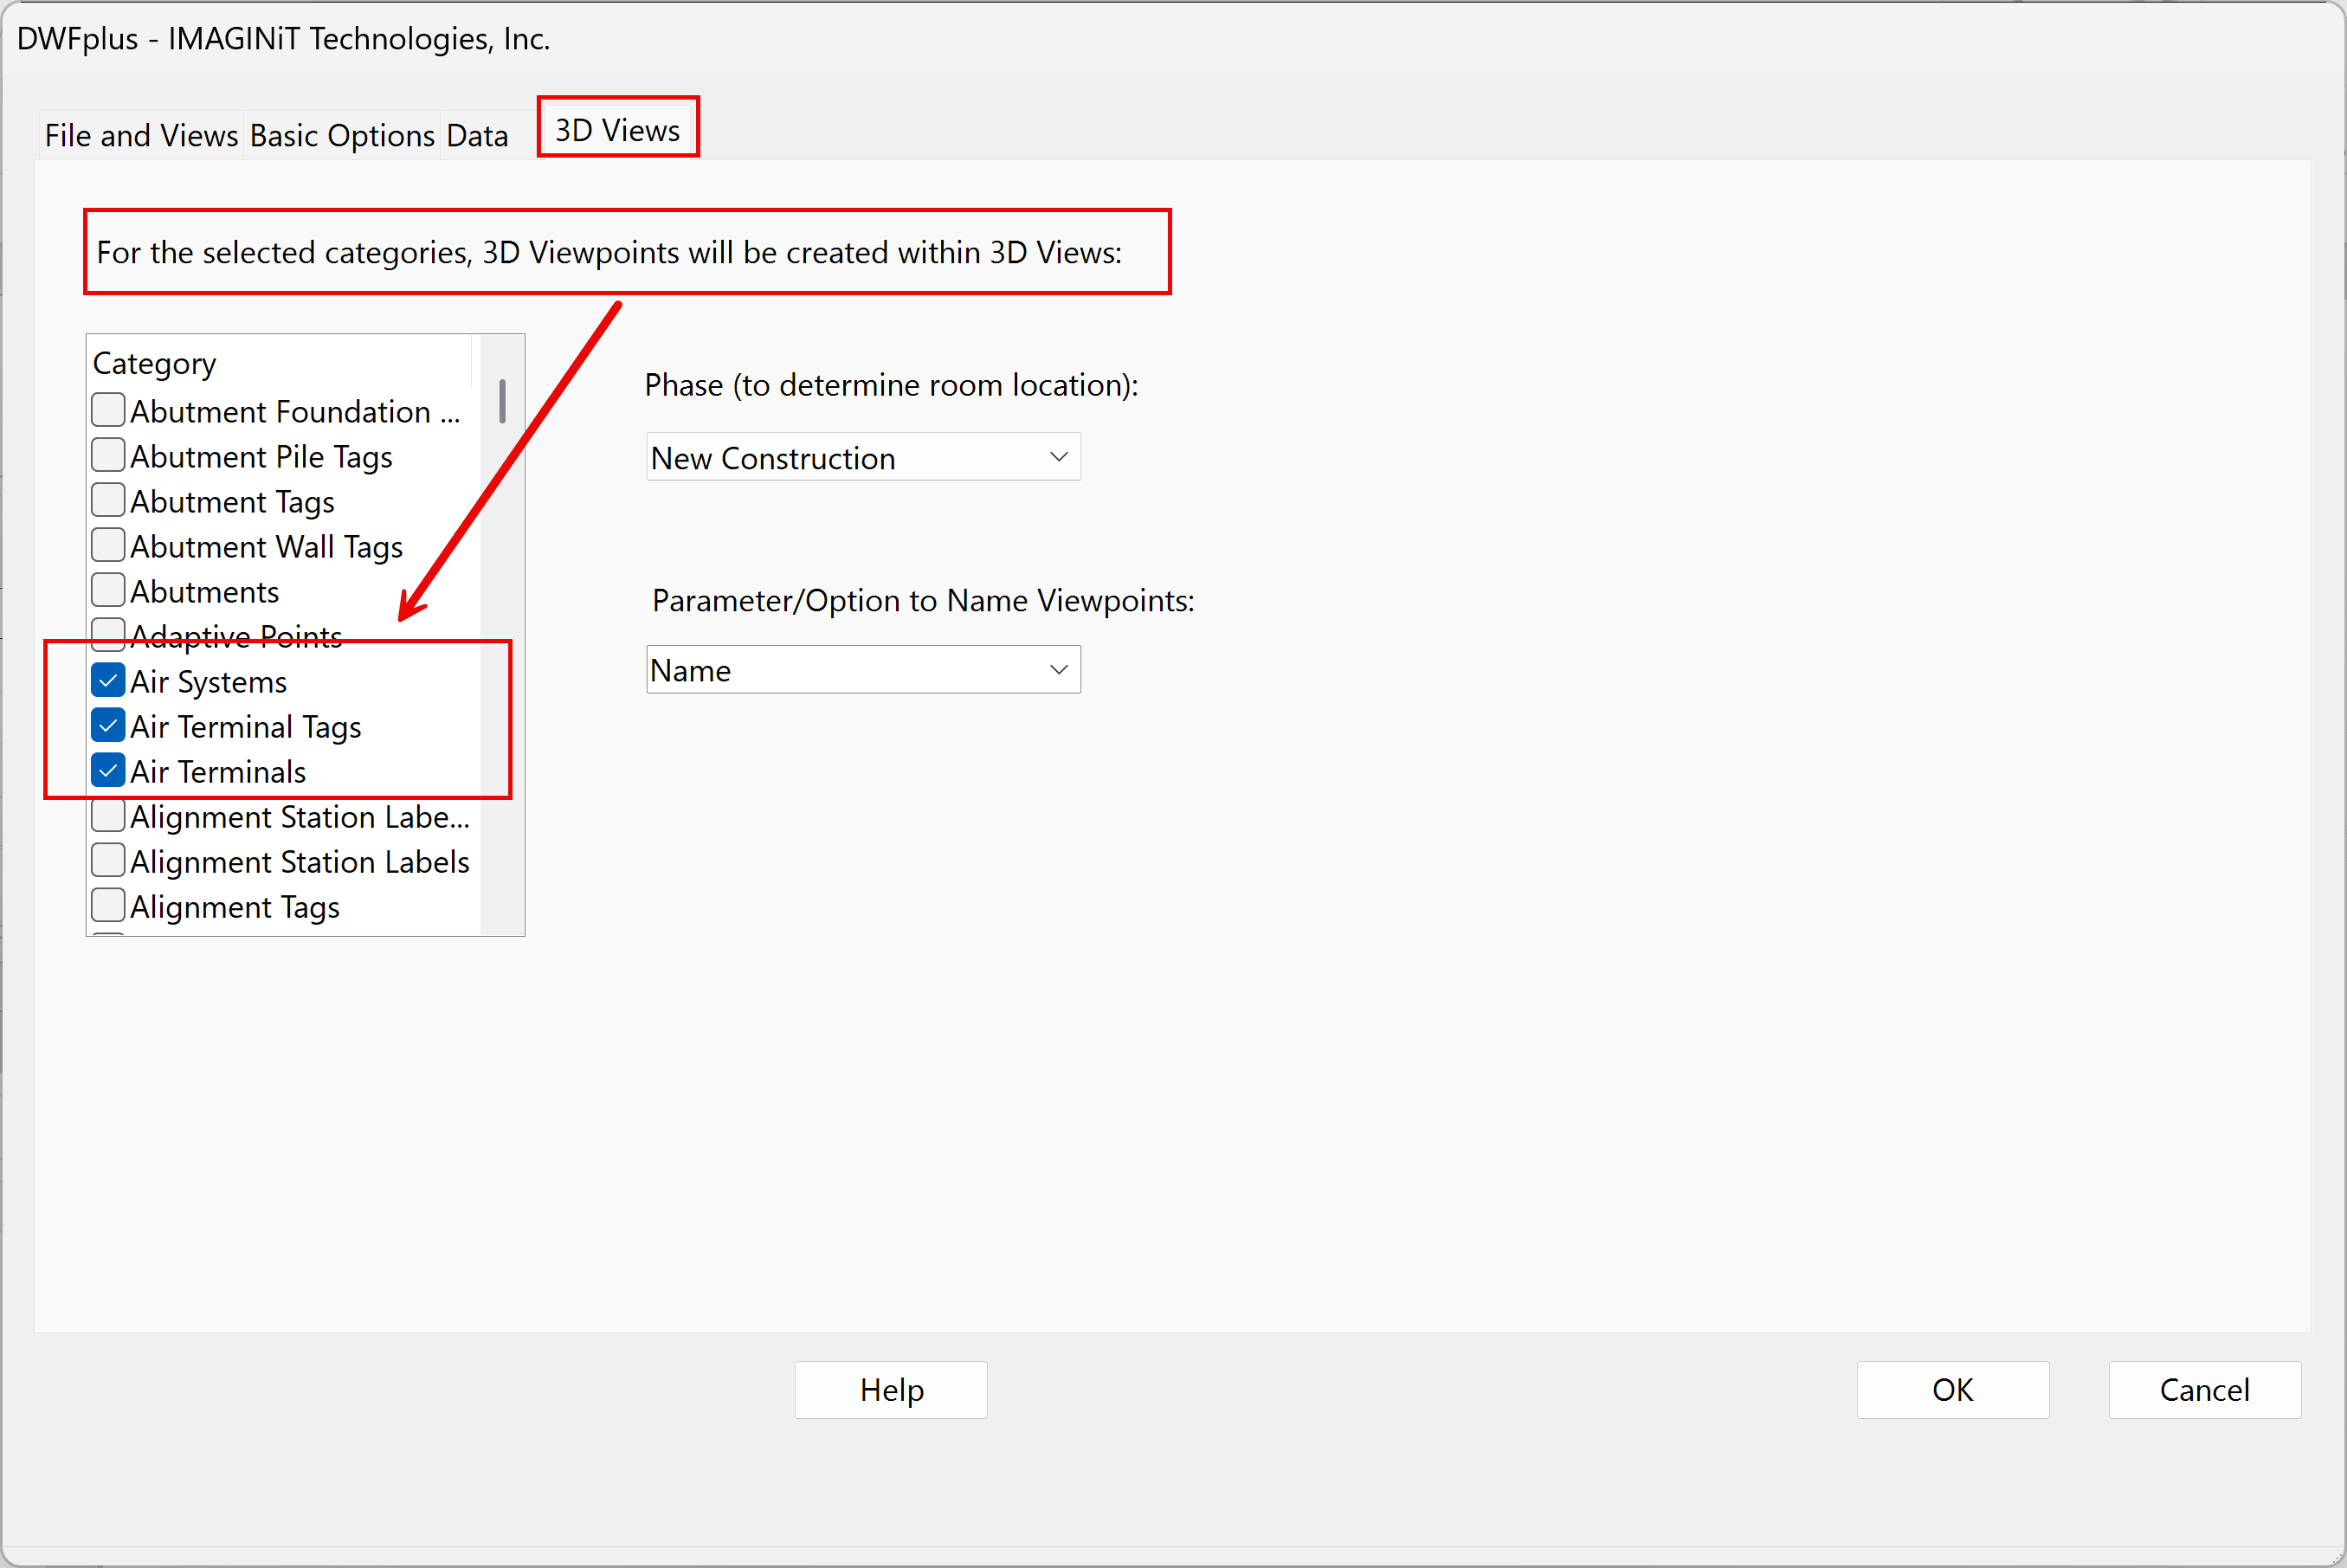Open the Basic Options tab

(342, 135)
